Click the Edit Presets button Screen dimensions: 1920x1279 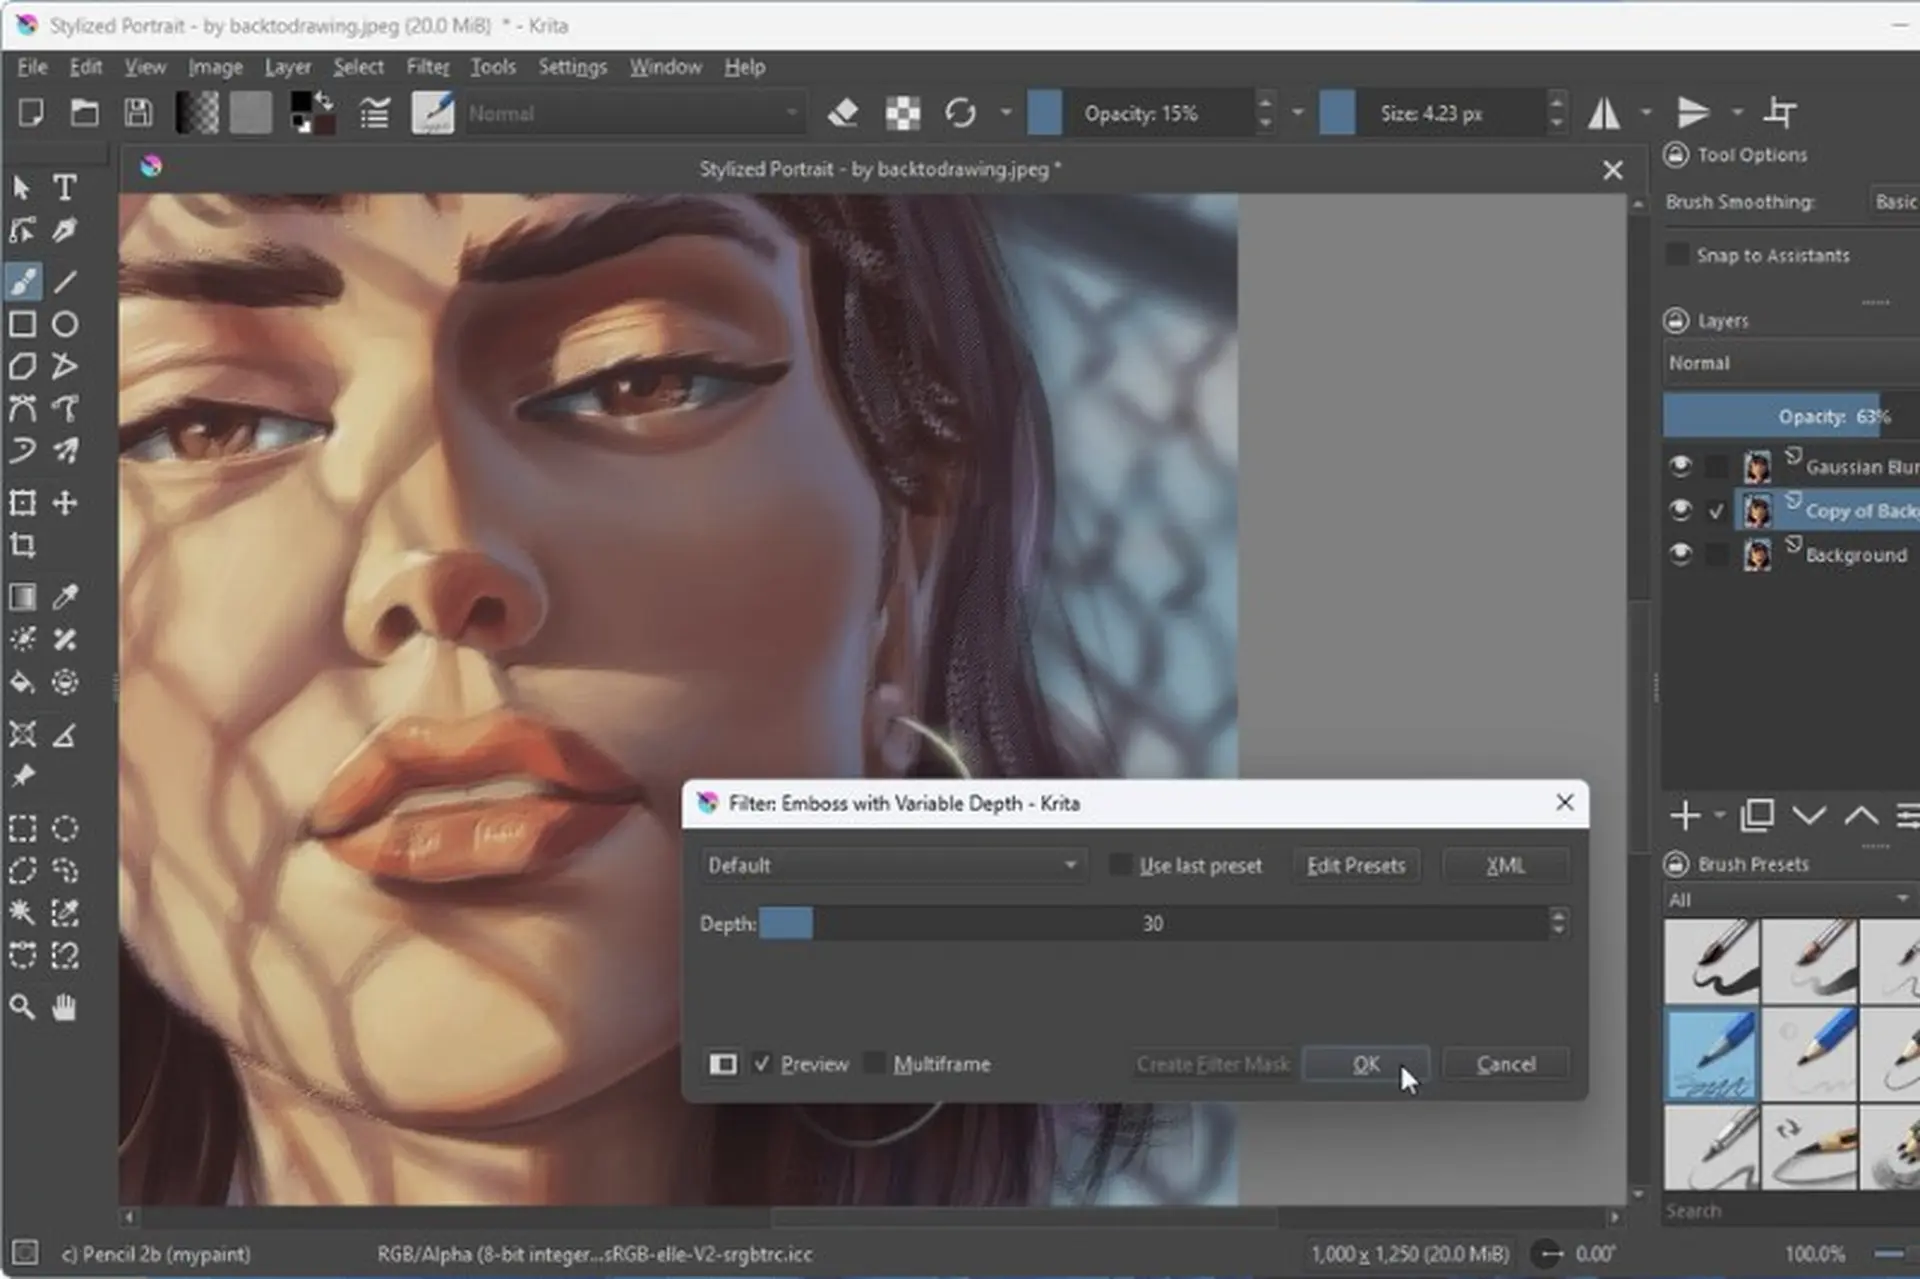1356,865
